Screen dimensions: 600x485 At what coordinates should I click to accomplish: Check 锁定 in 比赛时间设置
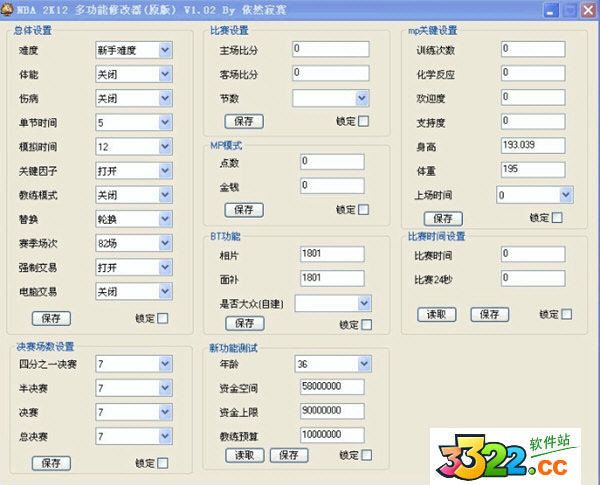pyautogui.click(x=566, y=314)
